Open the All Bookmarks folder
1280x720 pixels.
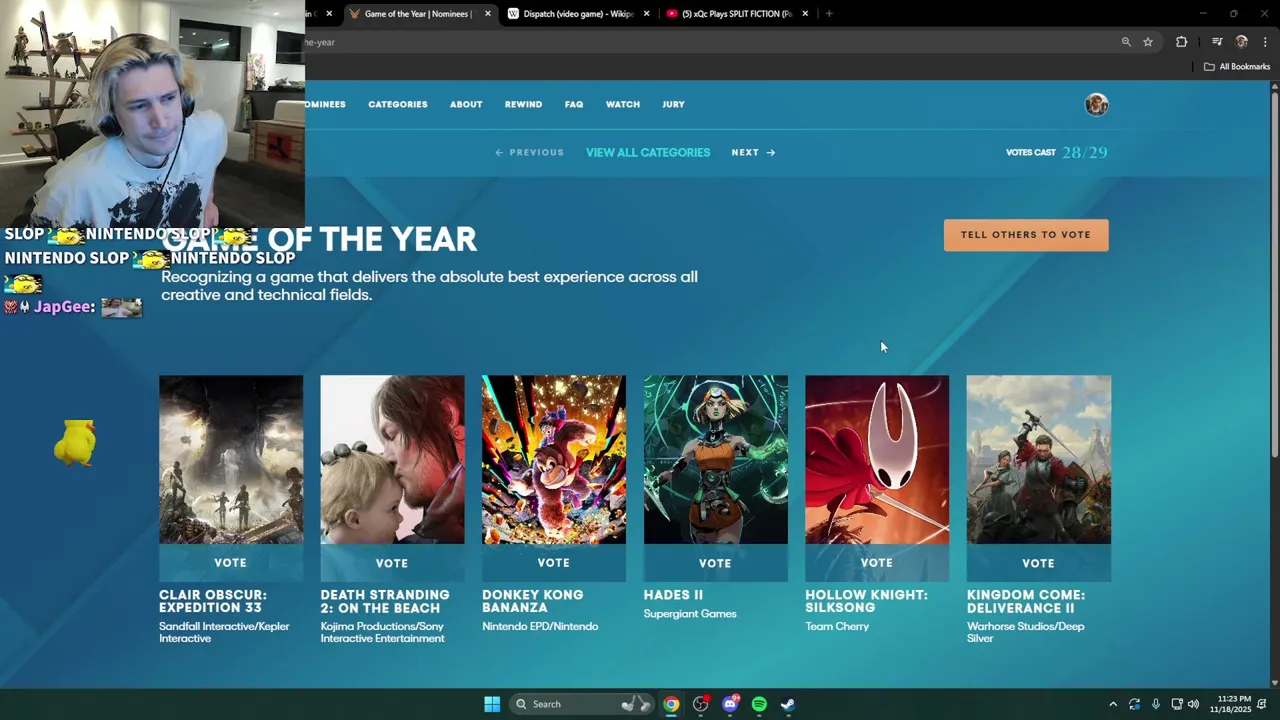click(1237, 67)
